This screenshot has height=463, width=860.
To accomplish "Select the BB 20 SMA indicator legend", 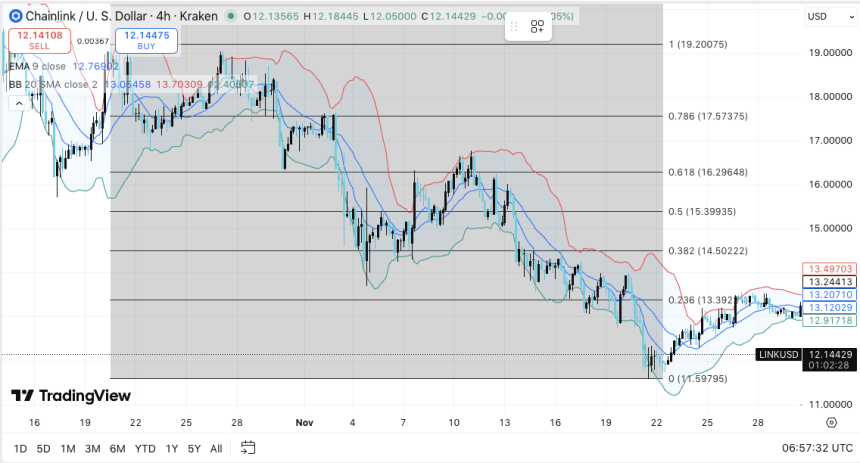I will pyautogui.click(x=50, y=84).
